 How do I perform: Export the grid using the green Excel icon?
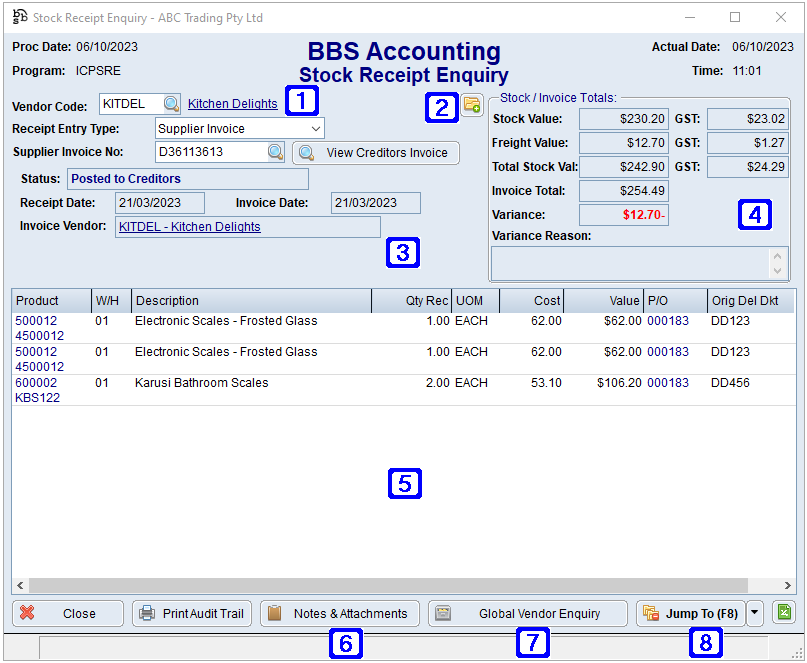(782, 613)
